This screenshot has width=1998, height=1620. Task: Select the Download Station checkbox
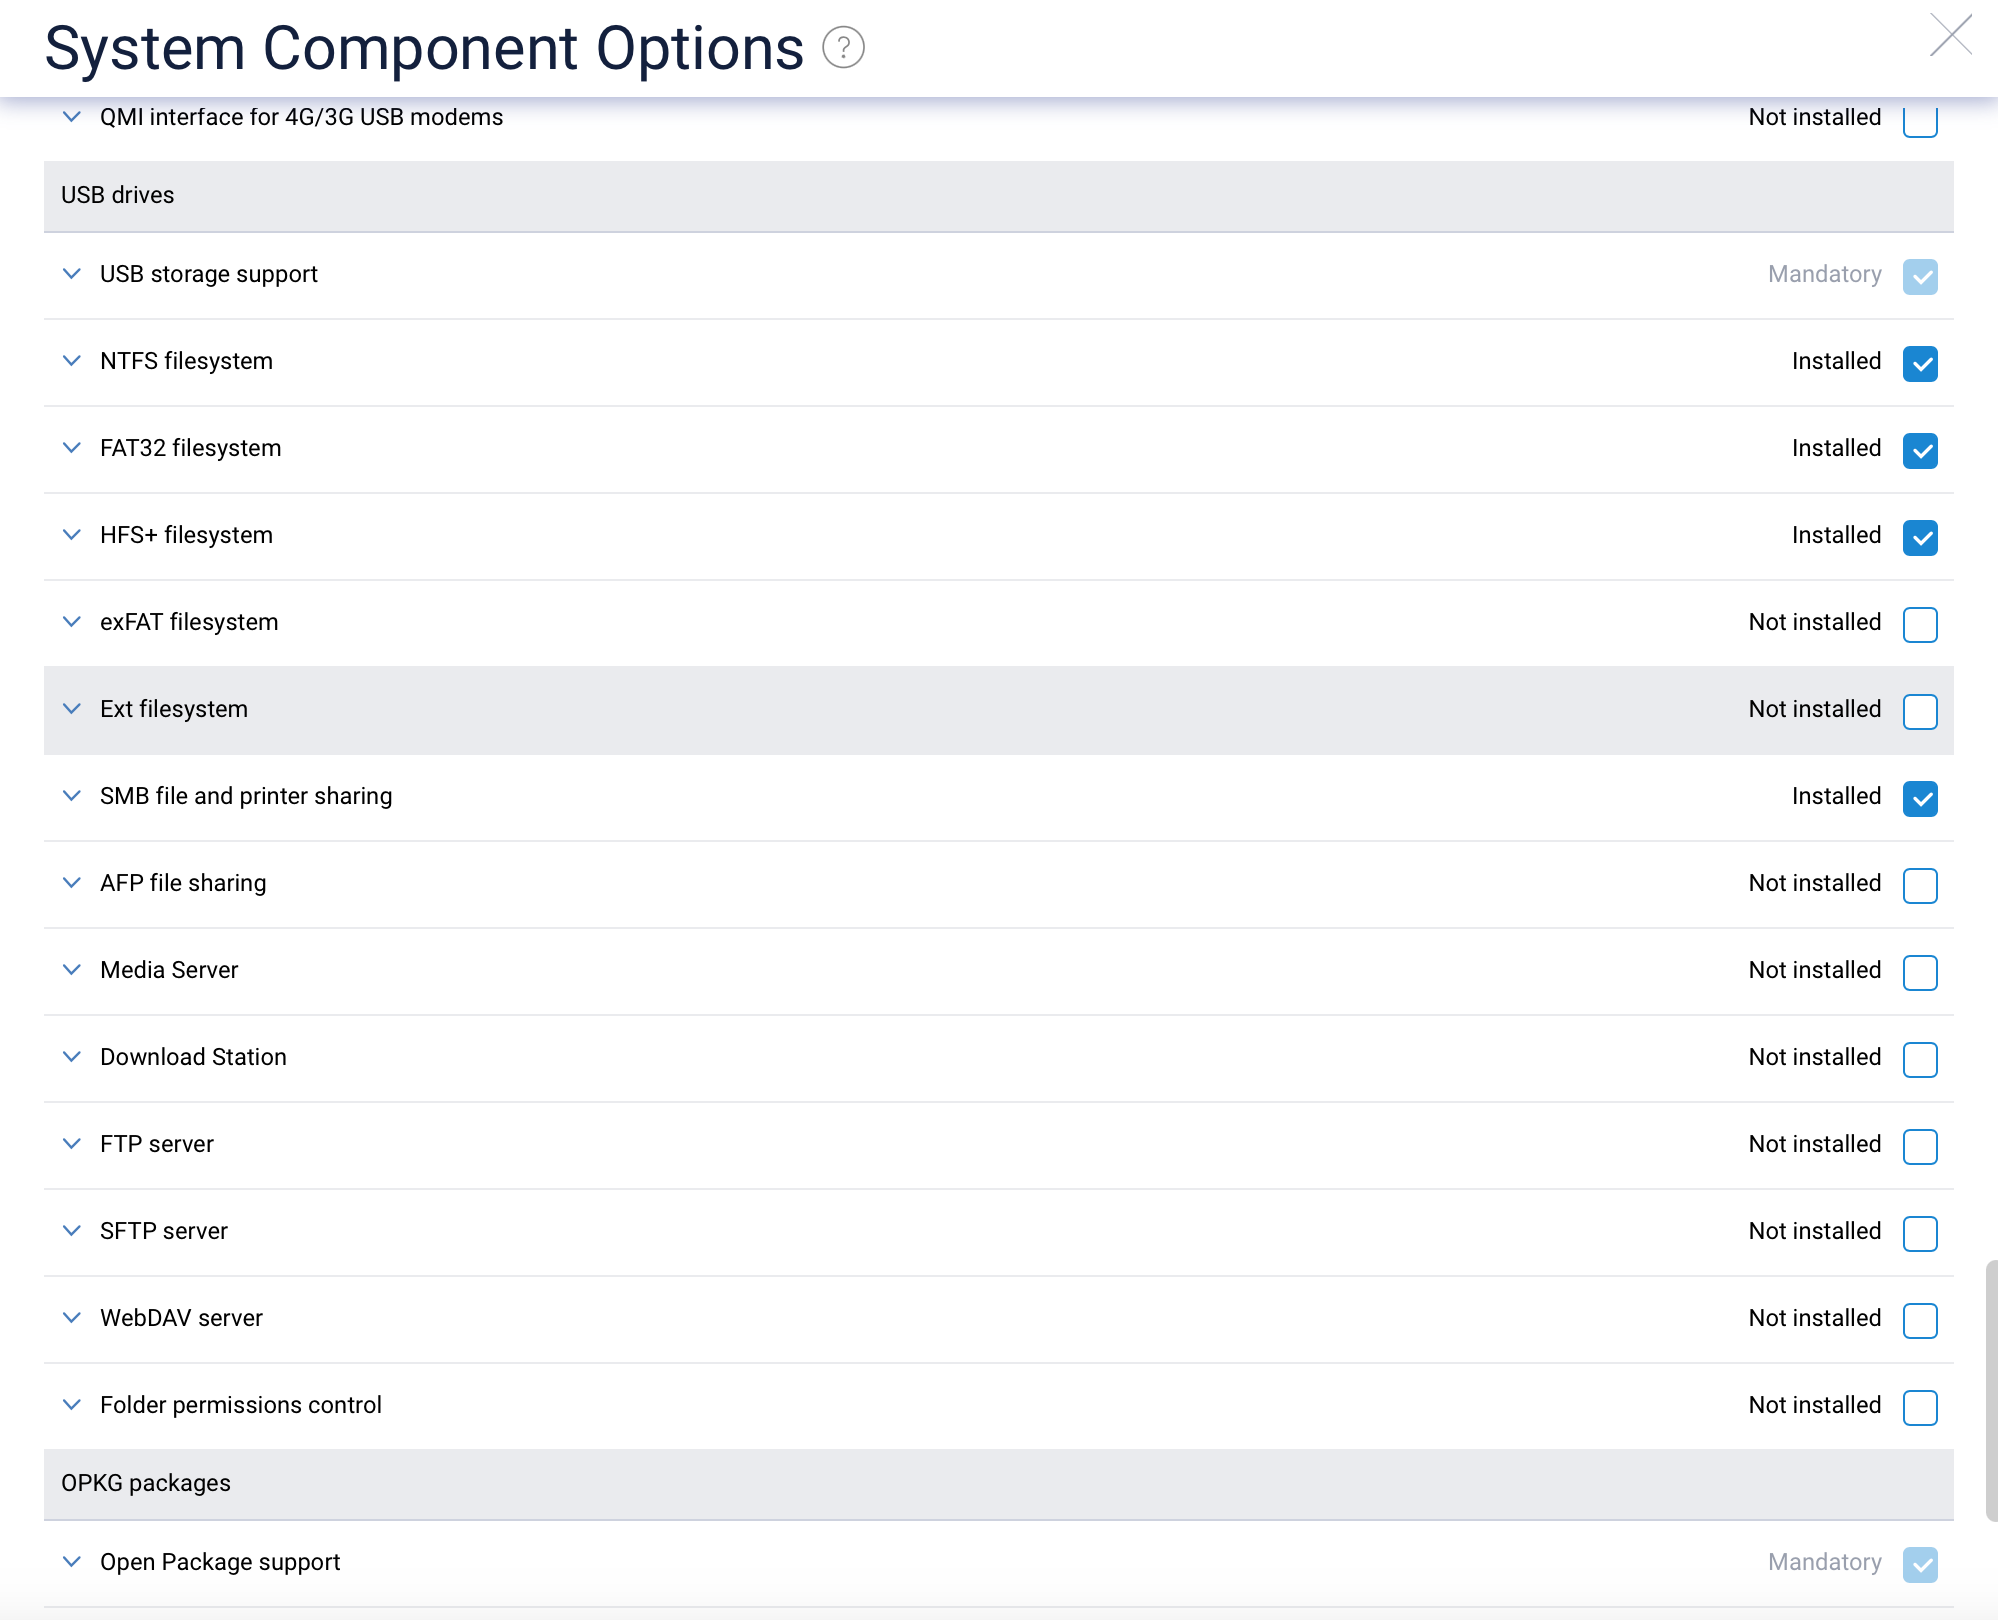[x=1920, y=1059]
